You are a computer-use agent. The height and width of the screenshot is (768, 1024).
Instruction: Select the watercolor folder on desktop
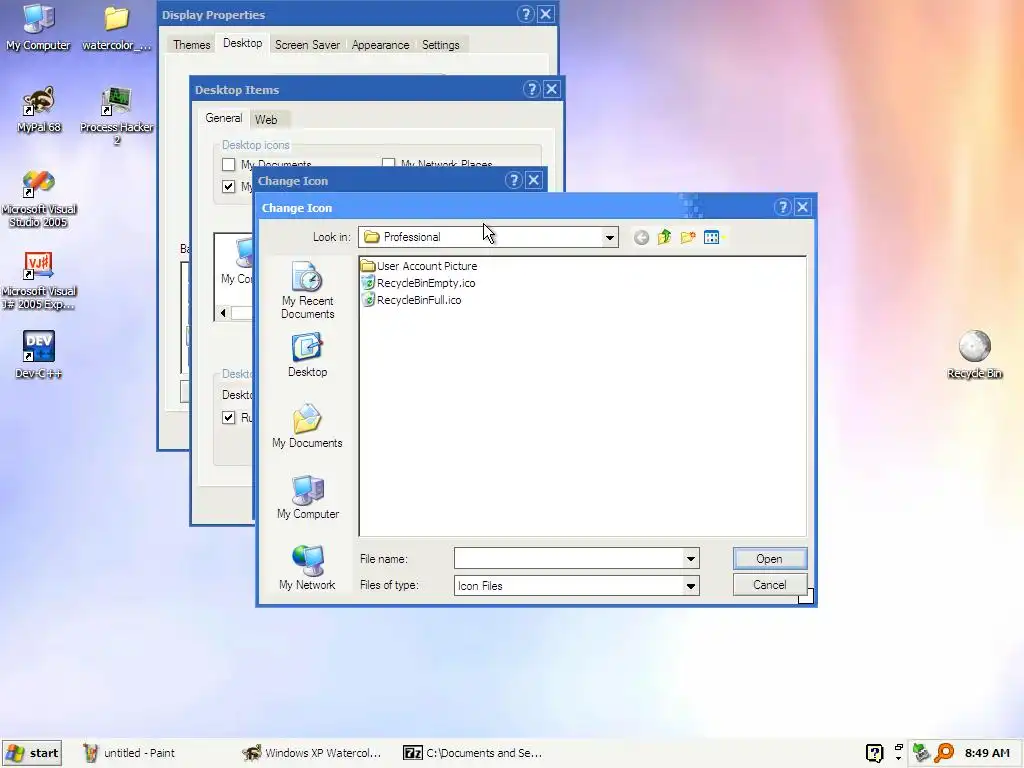(116, 27)
